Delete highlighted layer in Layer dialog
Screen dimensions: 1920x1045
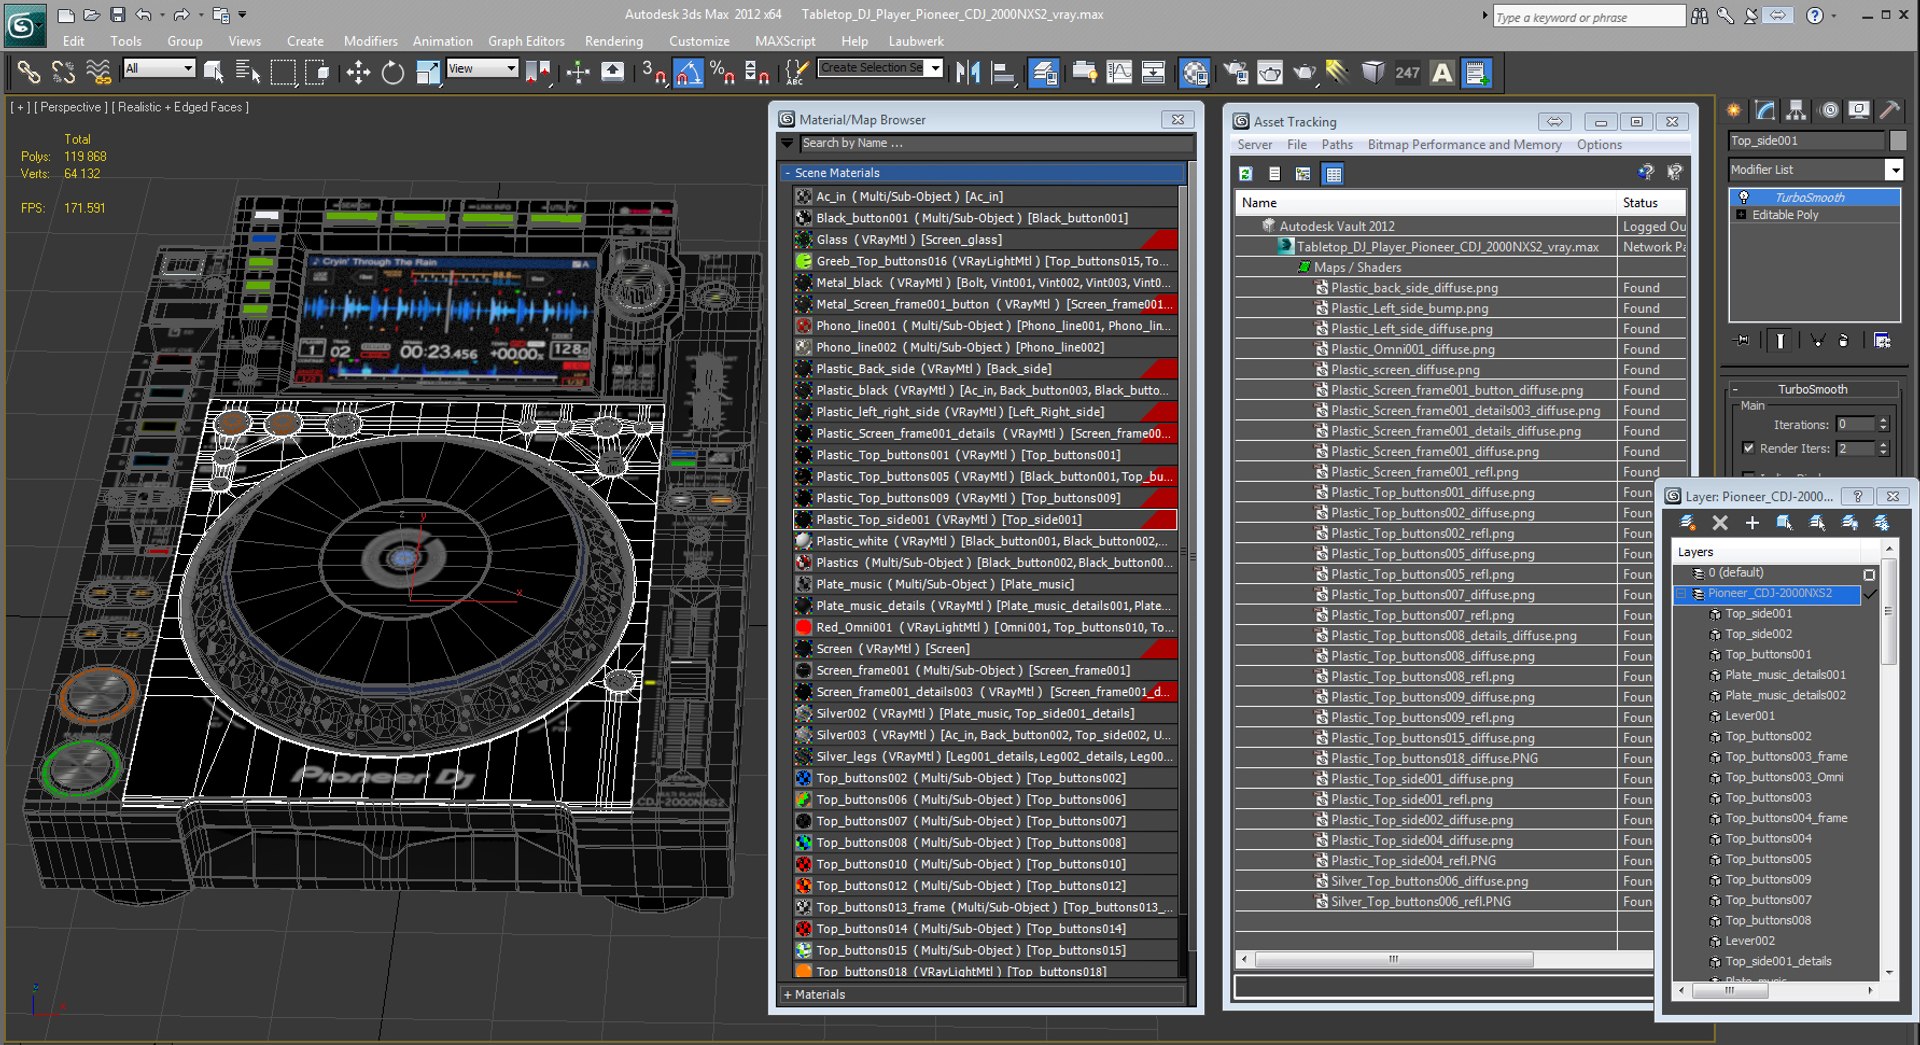pyautogui.click(x=1720, y=523)
